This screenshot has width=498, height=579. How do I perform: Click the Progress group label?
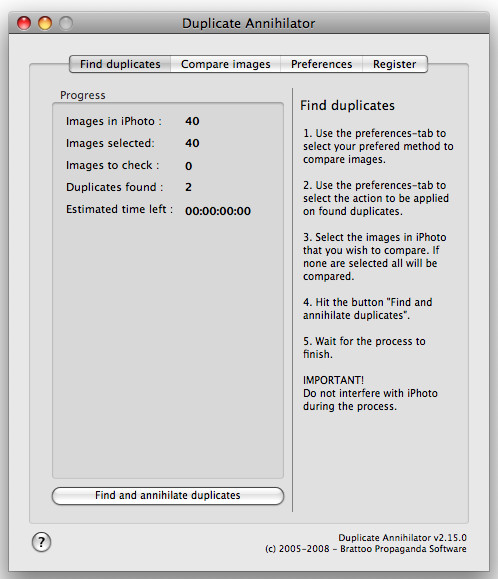83,95
